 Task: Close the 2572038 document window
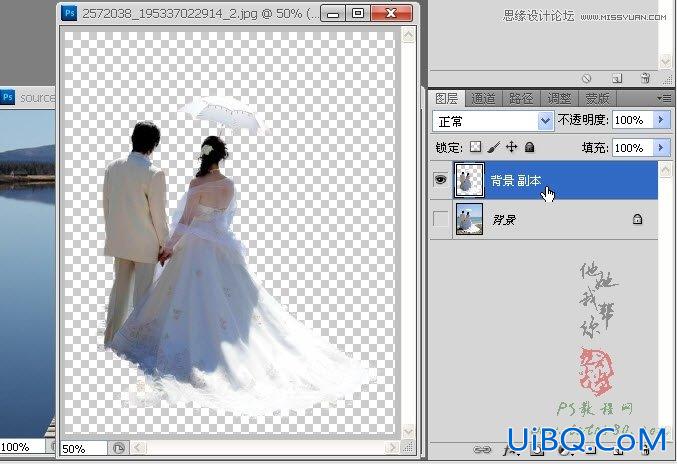click(x=391, y=14)
